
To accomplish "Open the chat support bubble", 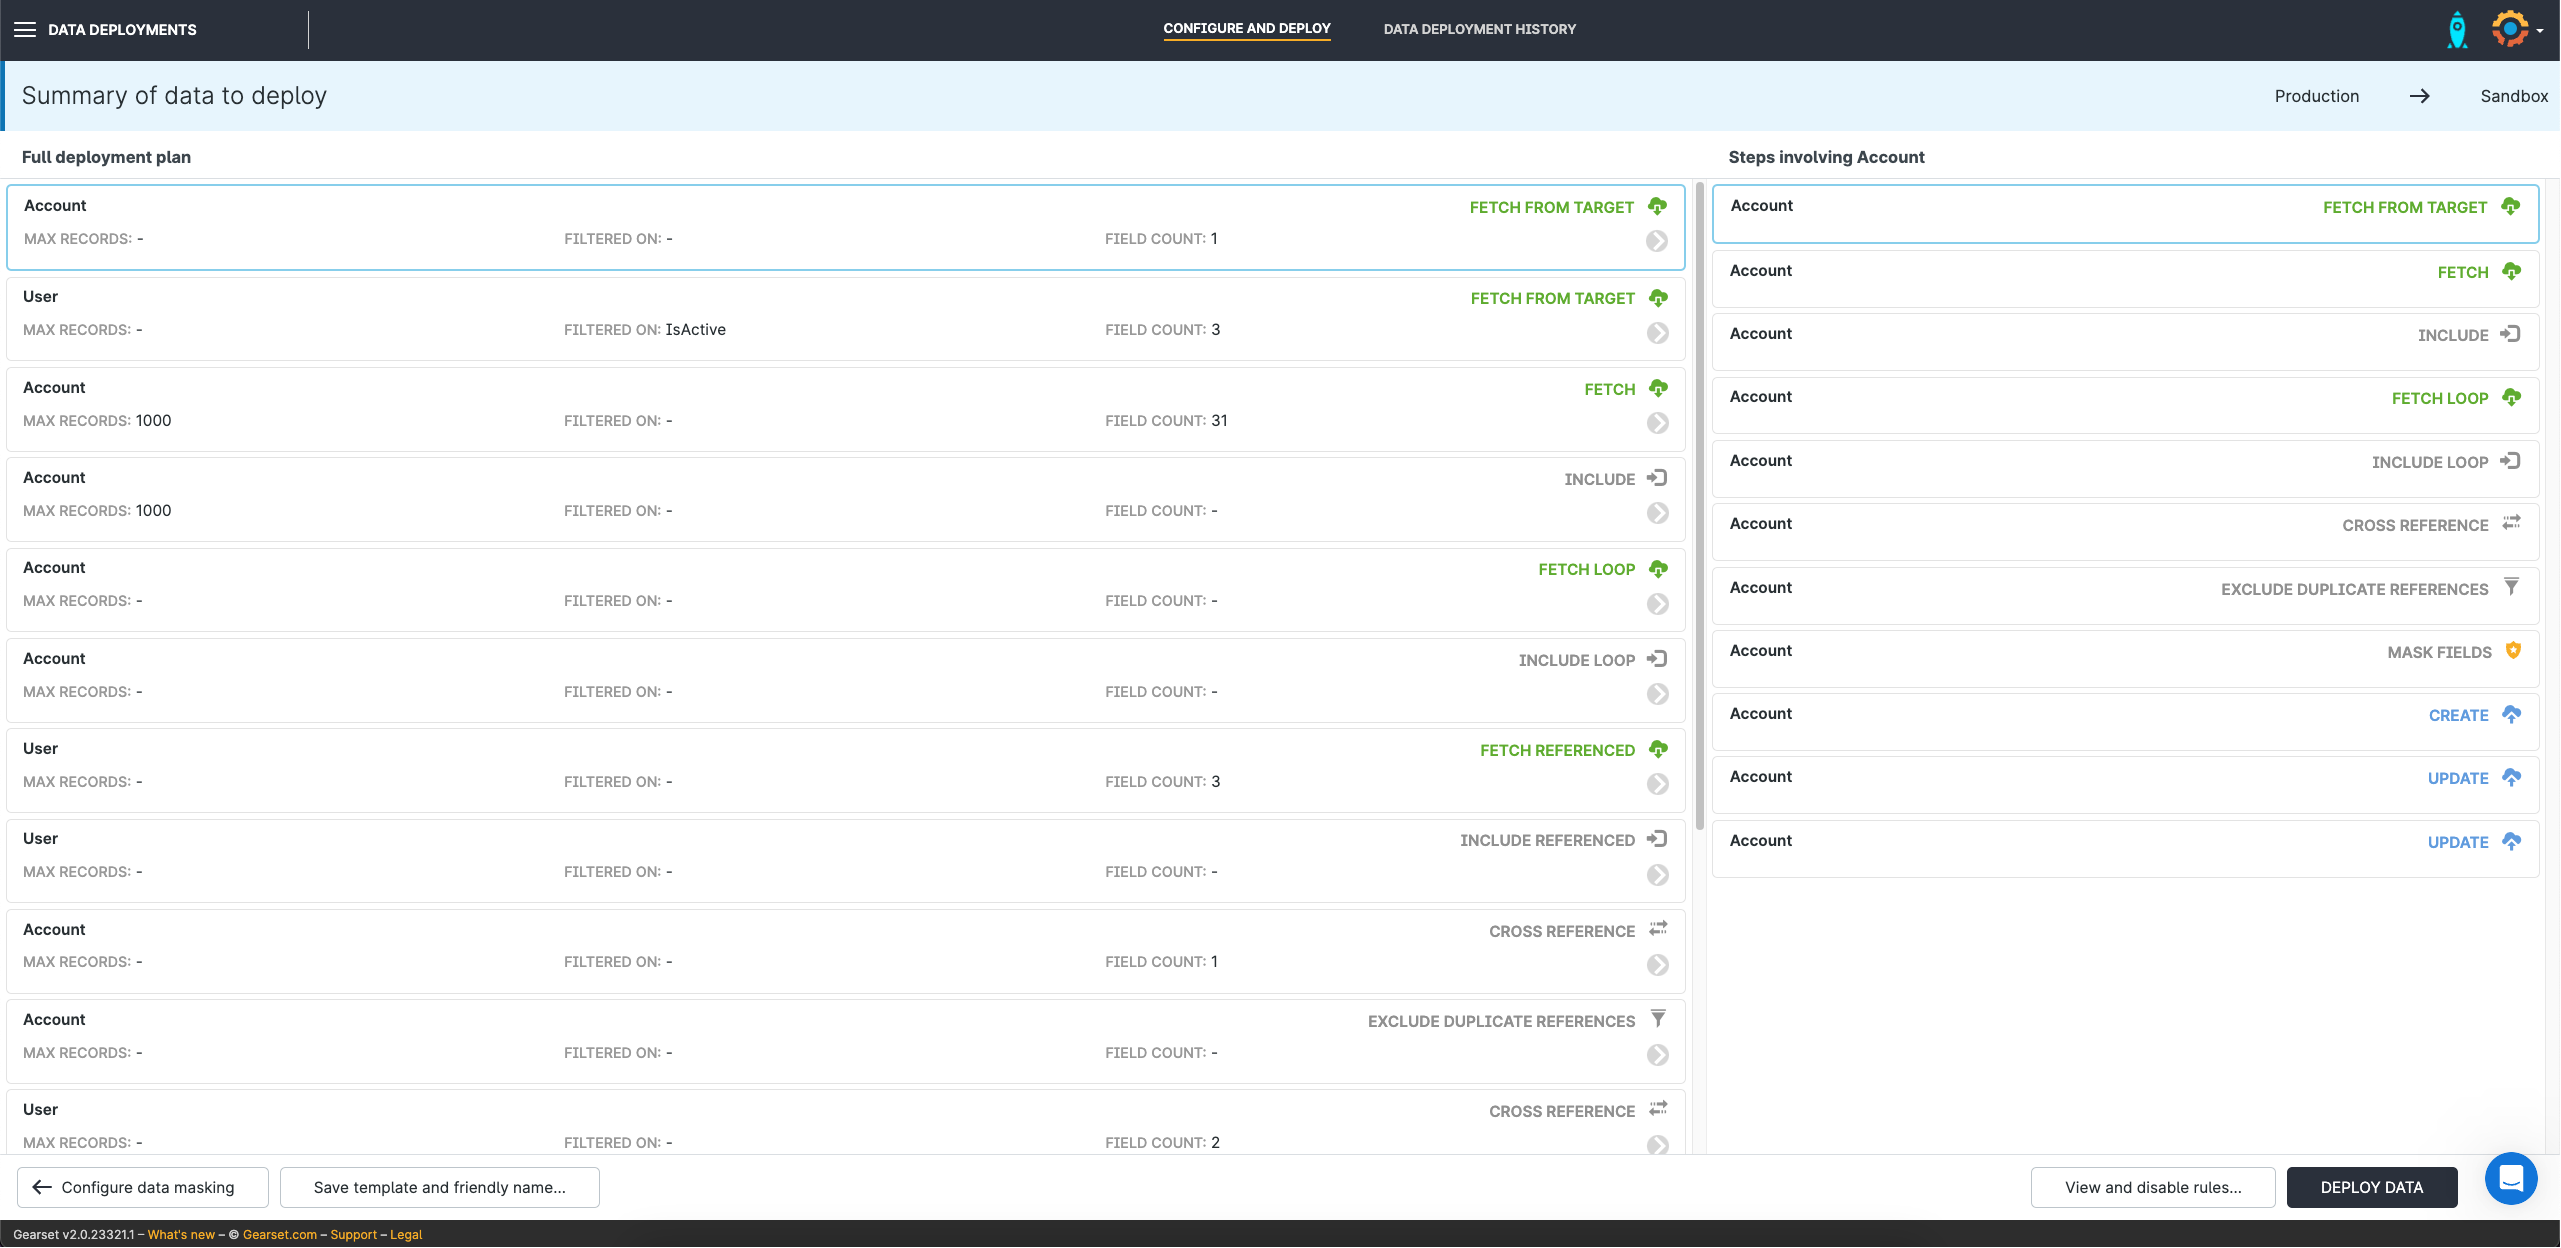I will (2510, 1179).
